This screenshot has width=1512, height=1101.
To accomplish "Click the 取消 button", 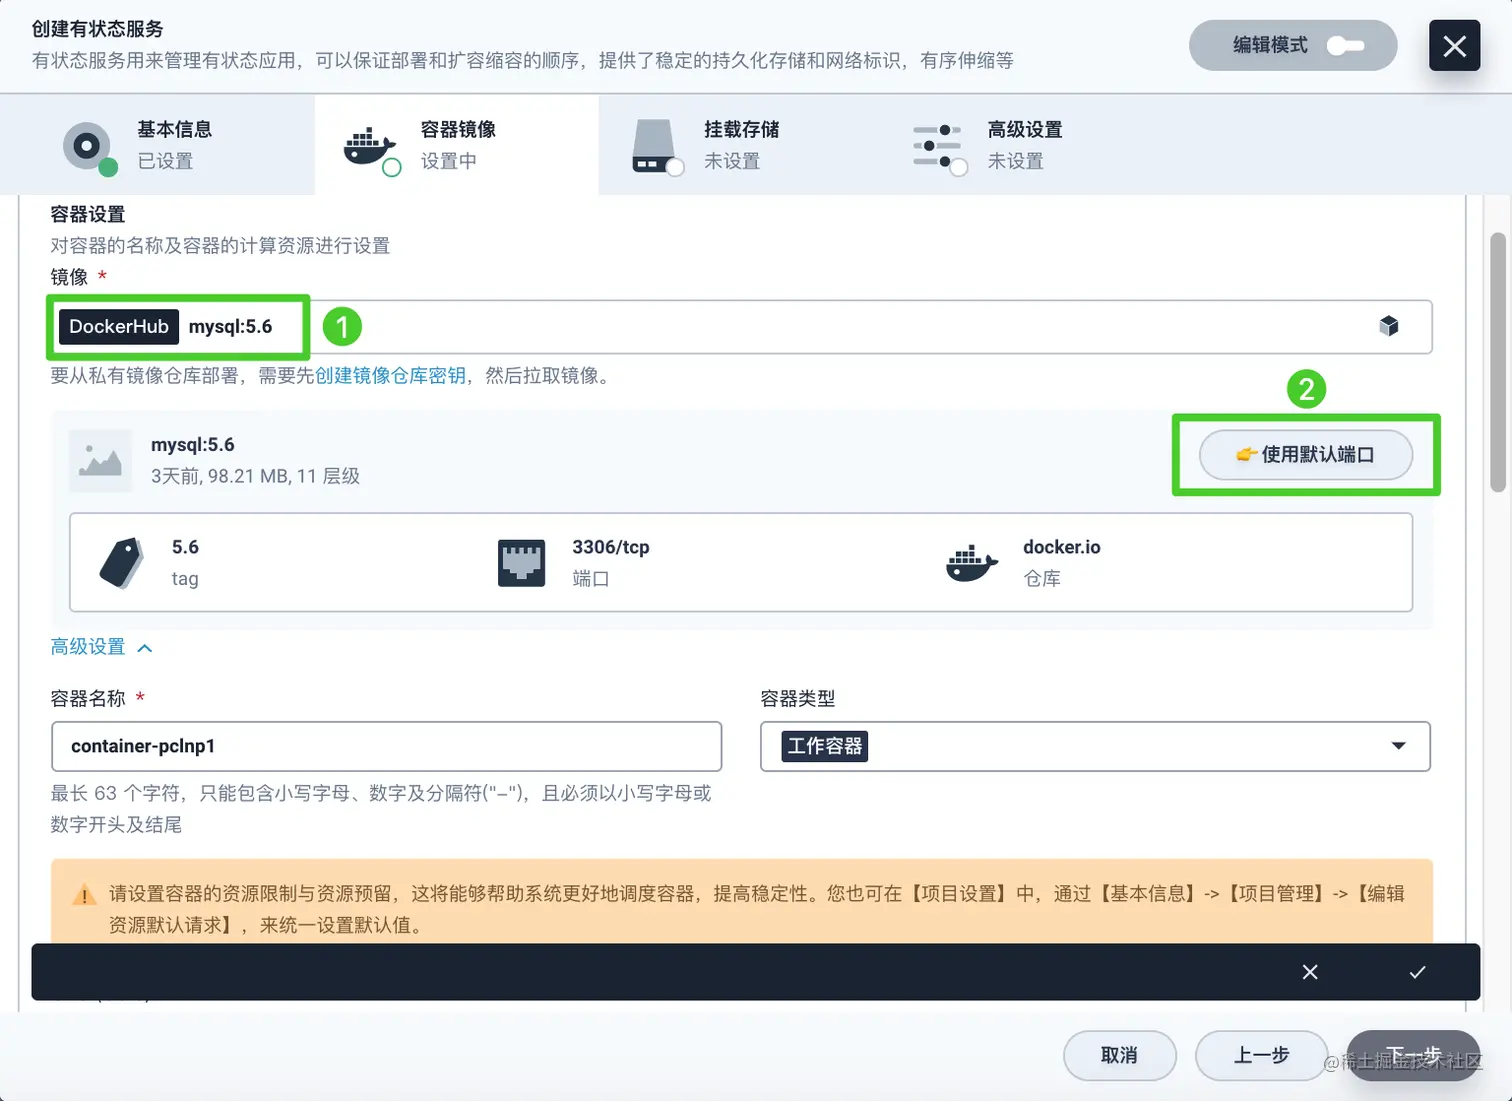I will [x=1119, y=1055].
